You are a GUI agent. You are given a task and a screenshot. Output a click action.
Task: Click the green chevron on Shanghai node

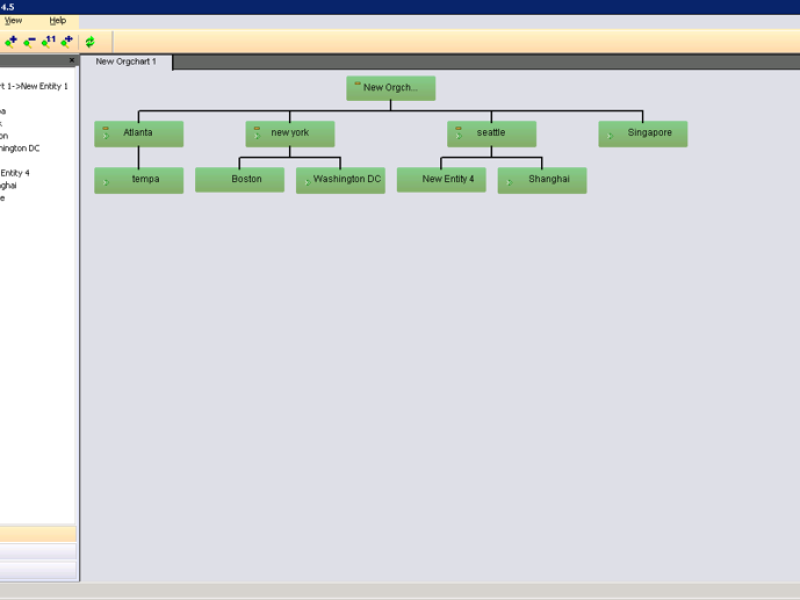pyautogui.click(x=509, y=183)
